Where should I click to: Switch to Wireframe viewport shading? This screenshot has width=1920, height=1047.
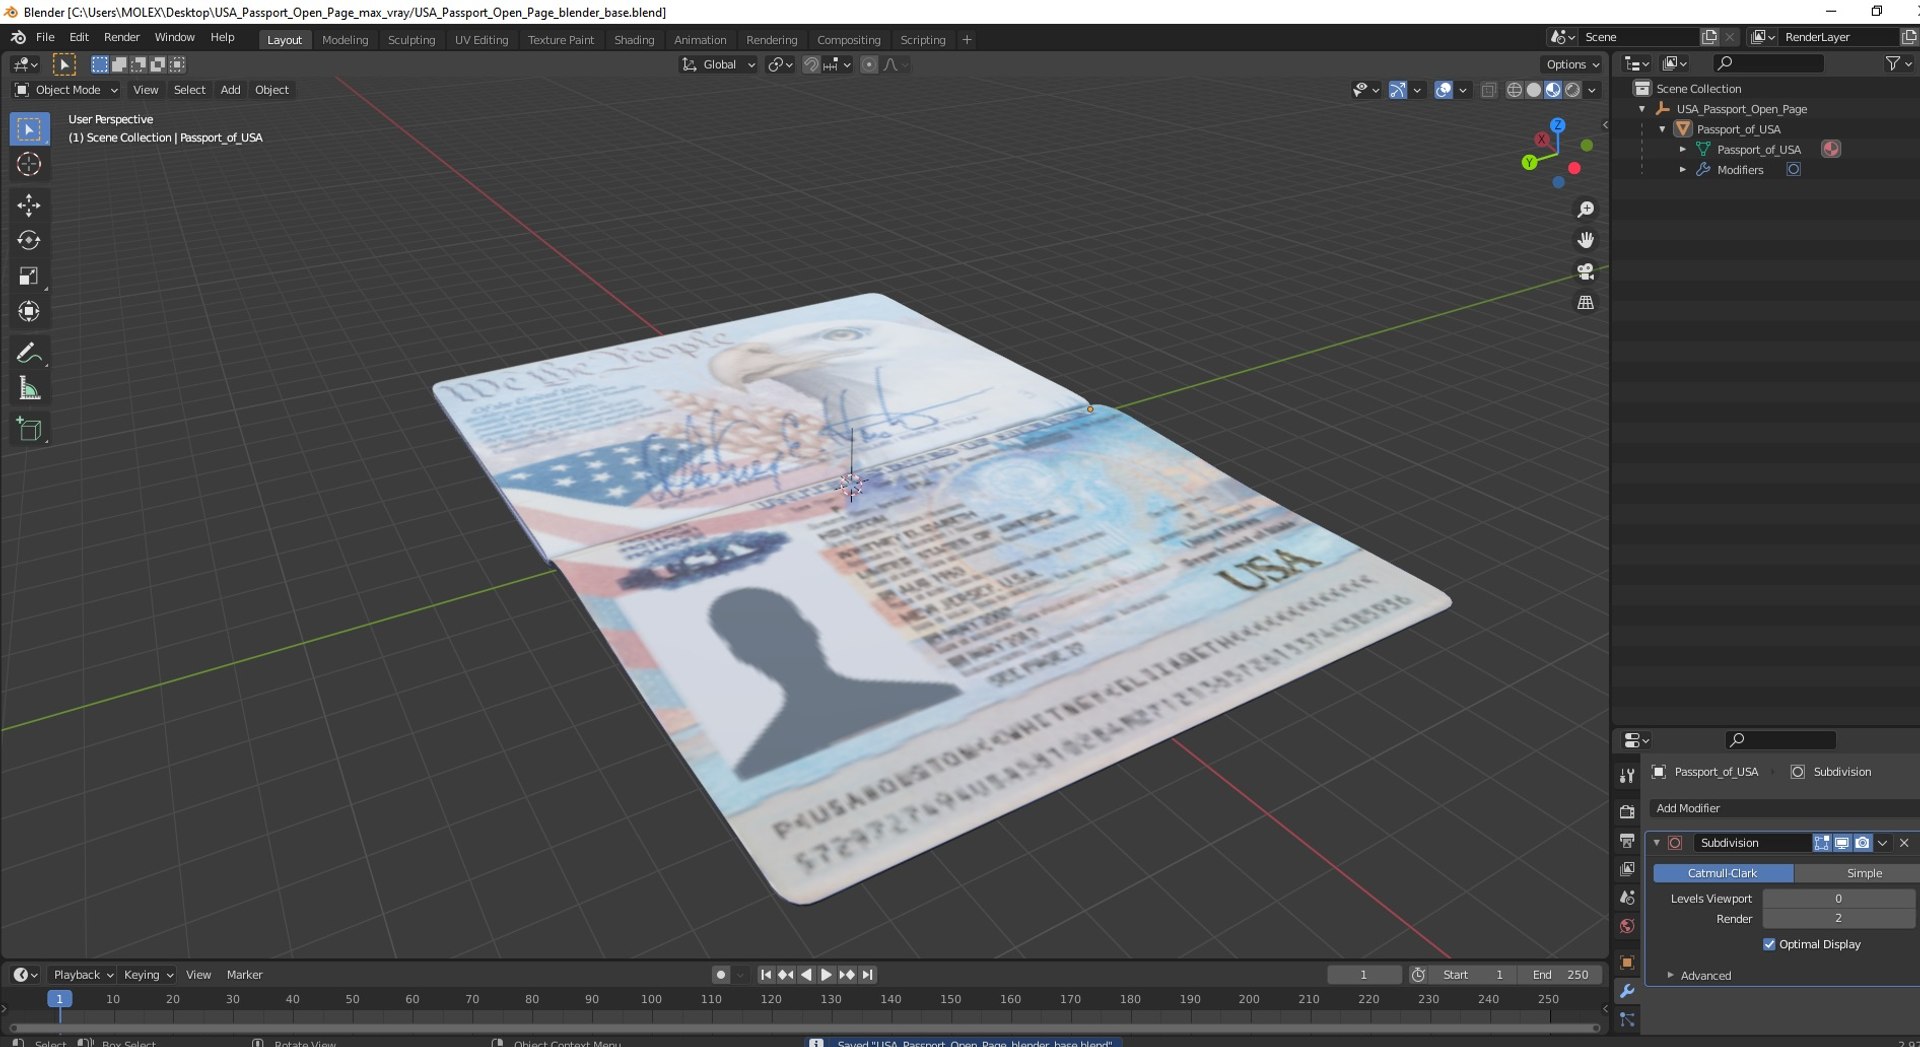(1514, 90)
